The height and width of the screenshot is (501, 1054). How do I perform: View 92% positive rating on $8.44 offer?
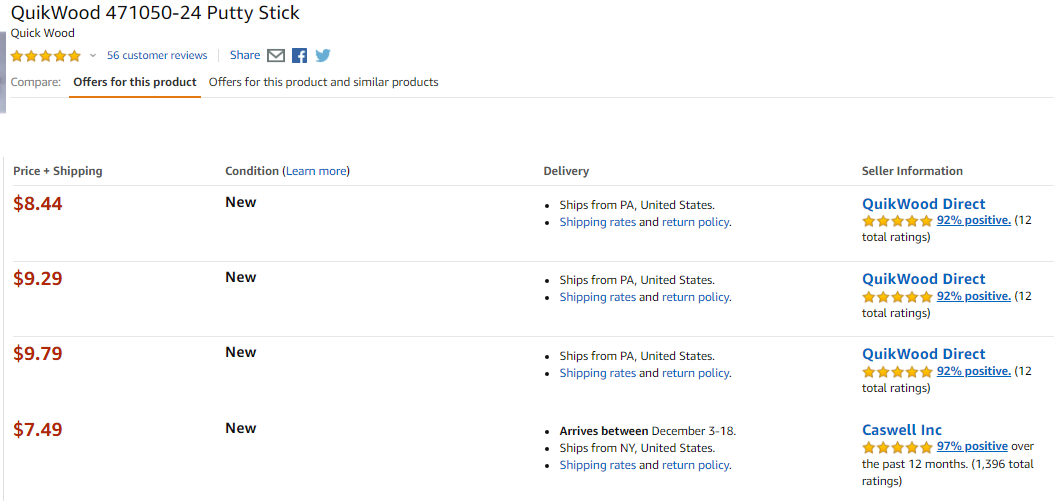(973, 220)
